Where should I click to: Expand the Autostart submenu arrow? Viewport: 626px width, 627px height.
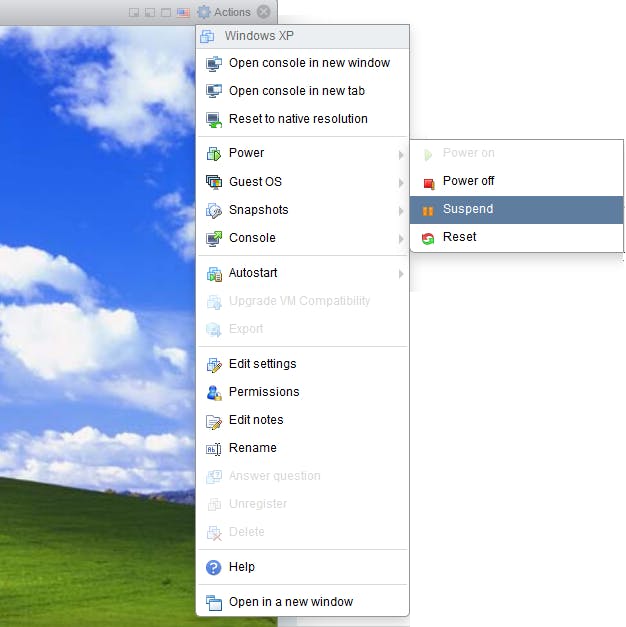pos(401,274)
